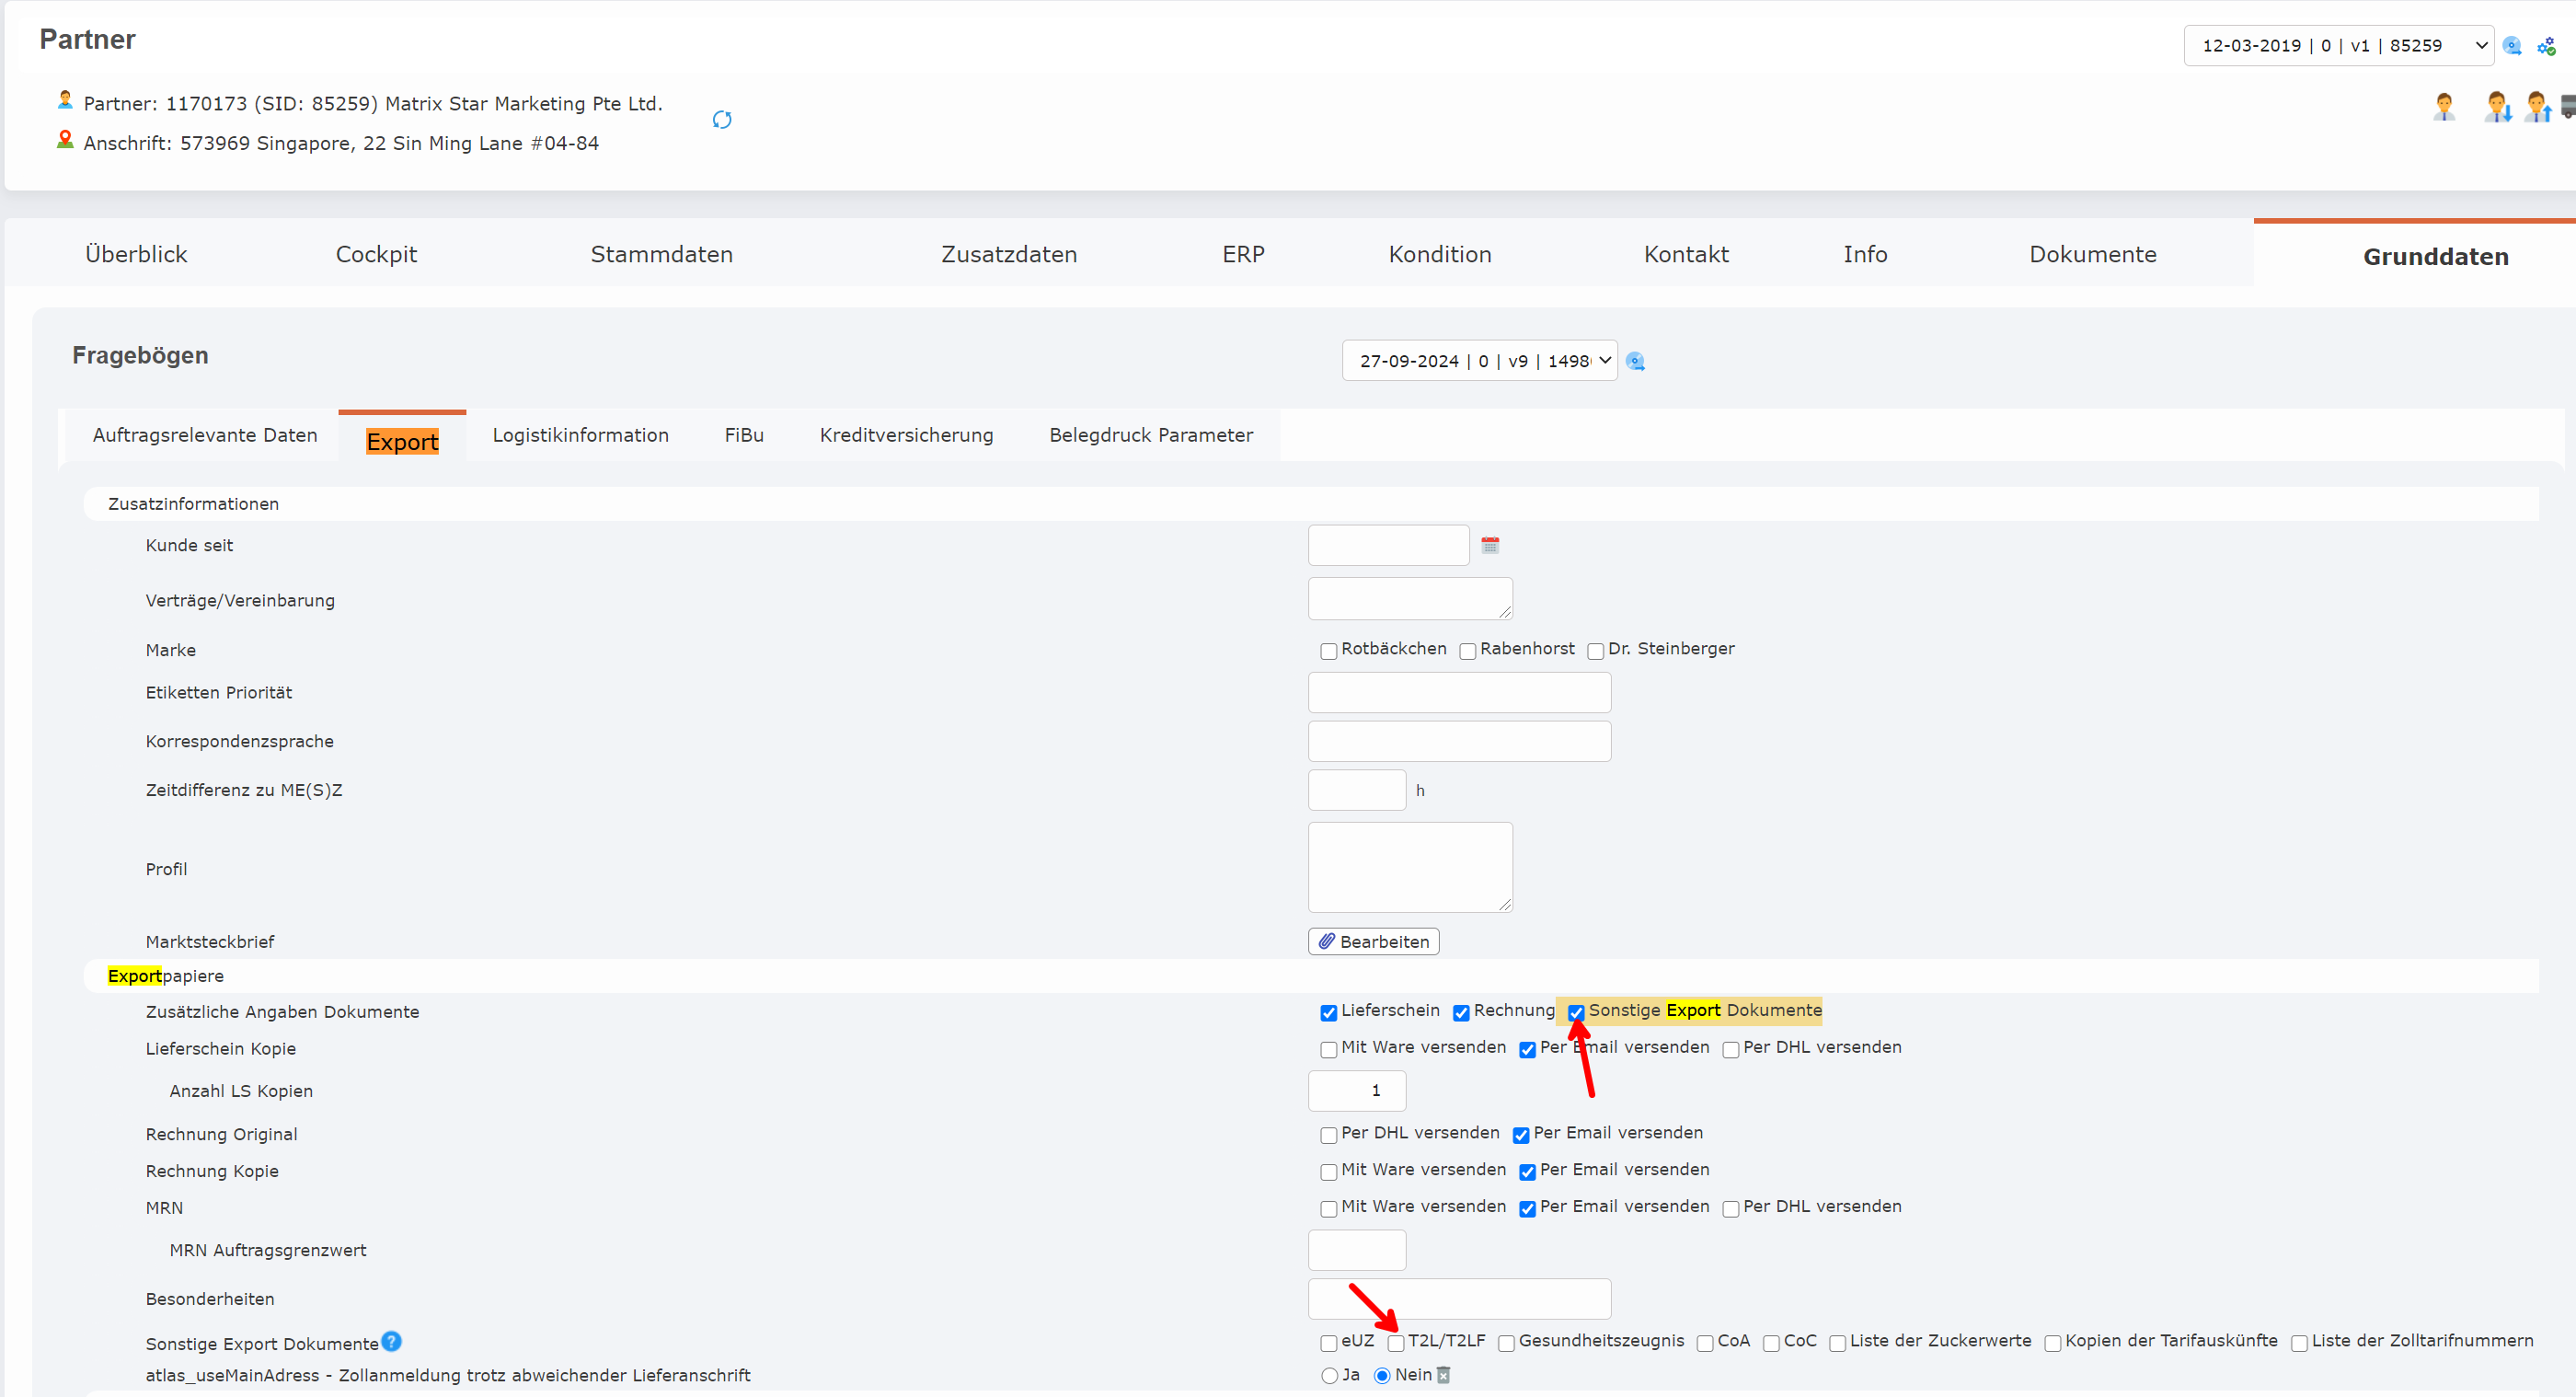Click the Bearbeiten button for Marktsteckbrief

[1373, 941]
